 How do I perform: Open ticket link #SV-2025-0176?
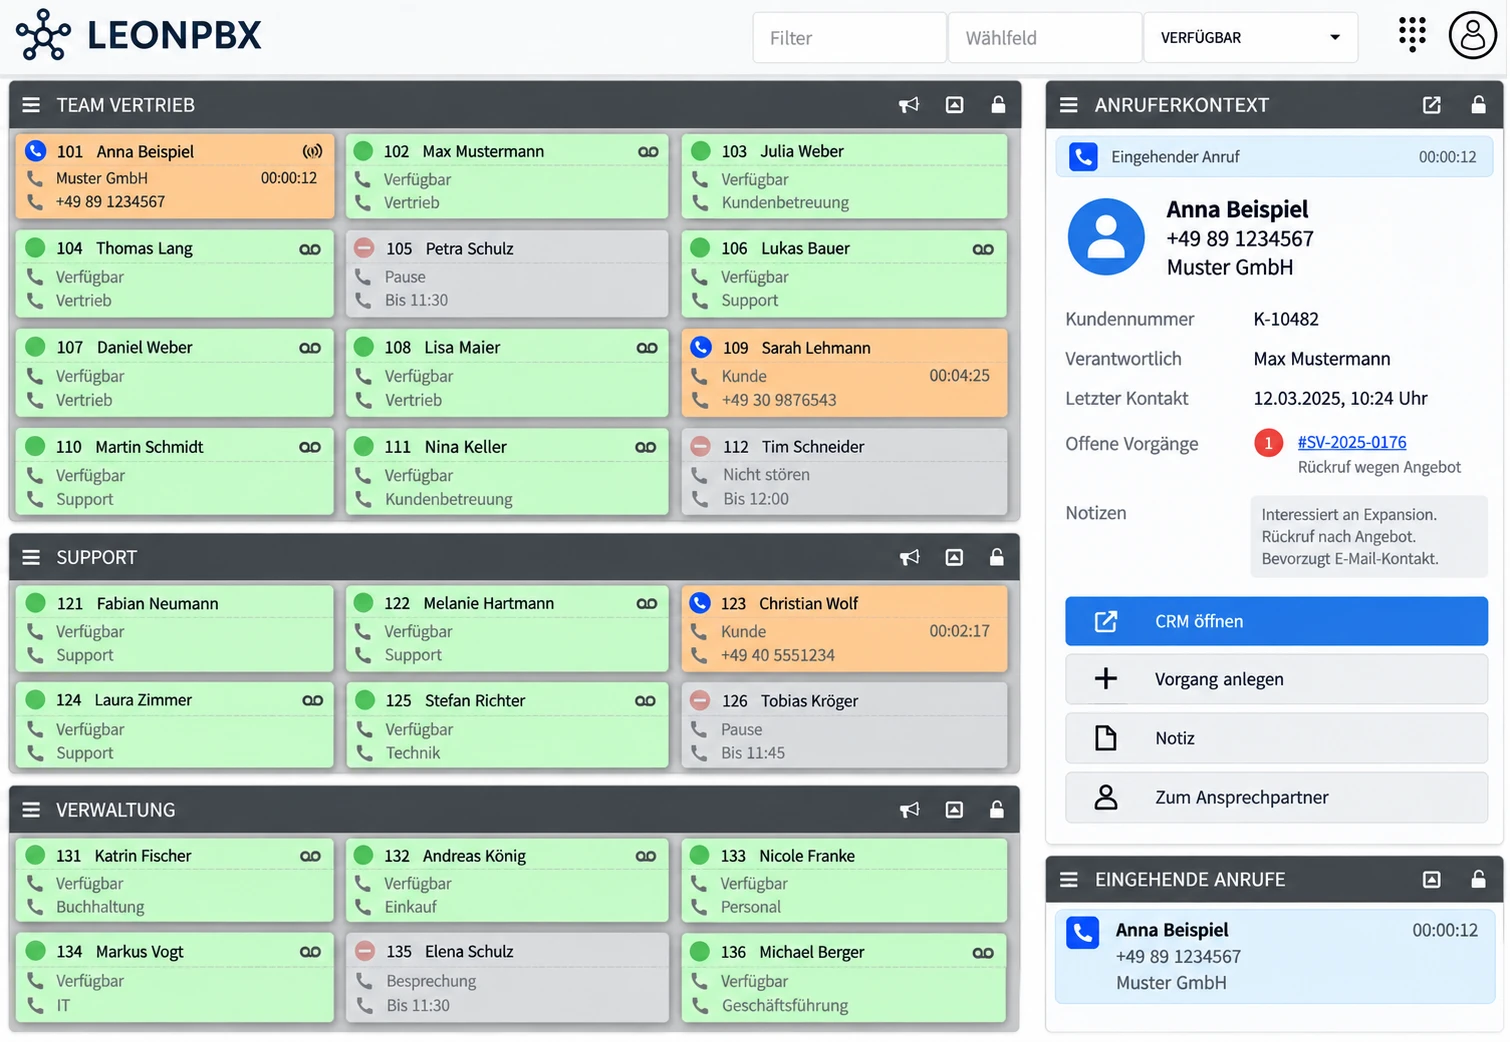[1351, 442]
